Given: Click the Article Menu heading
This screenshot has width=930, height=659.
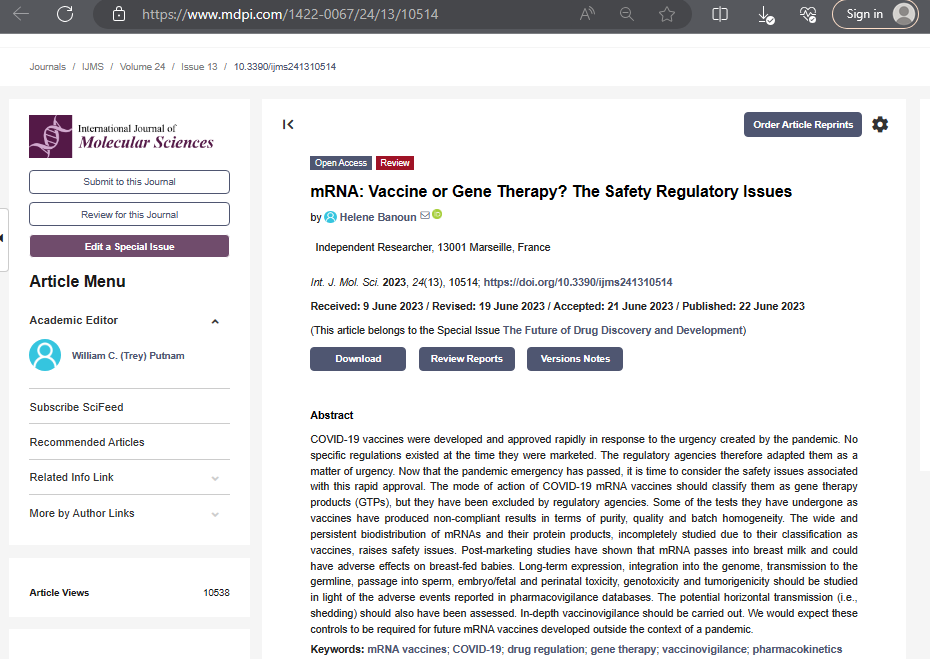Looking at the screenshot, I should tap(78, 281).
